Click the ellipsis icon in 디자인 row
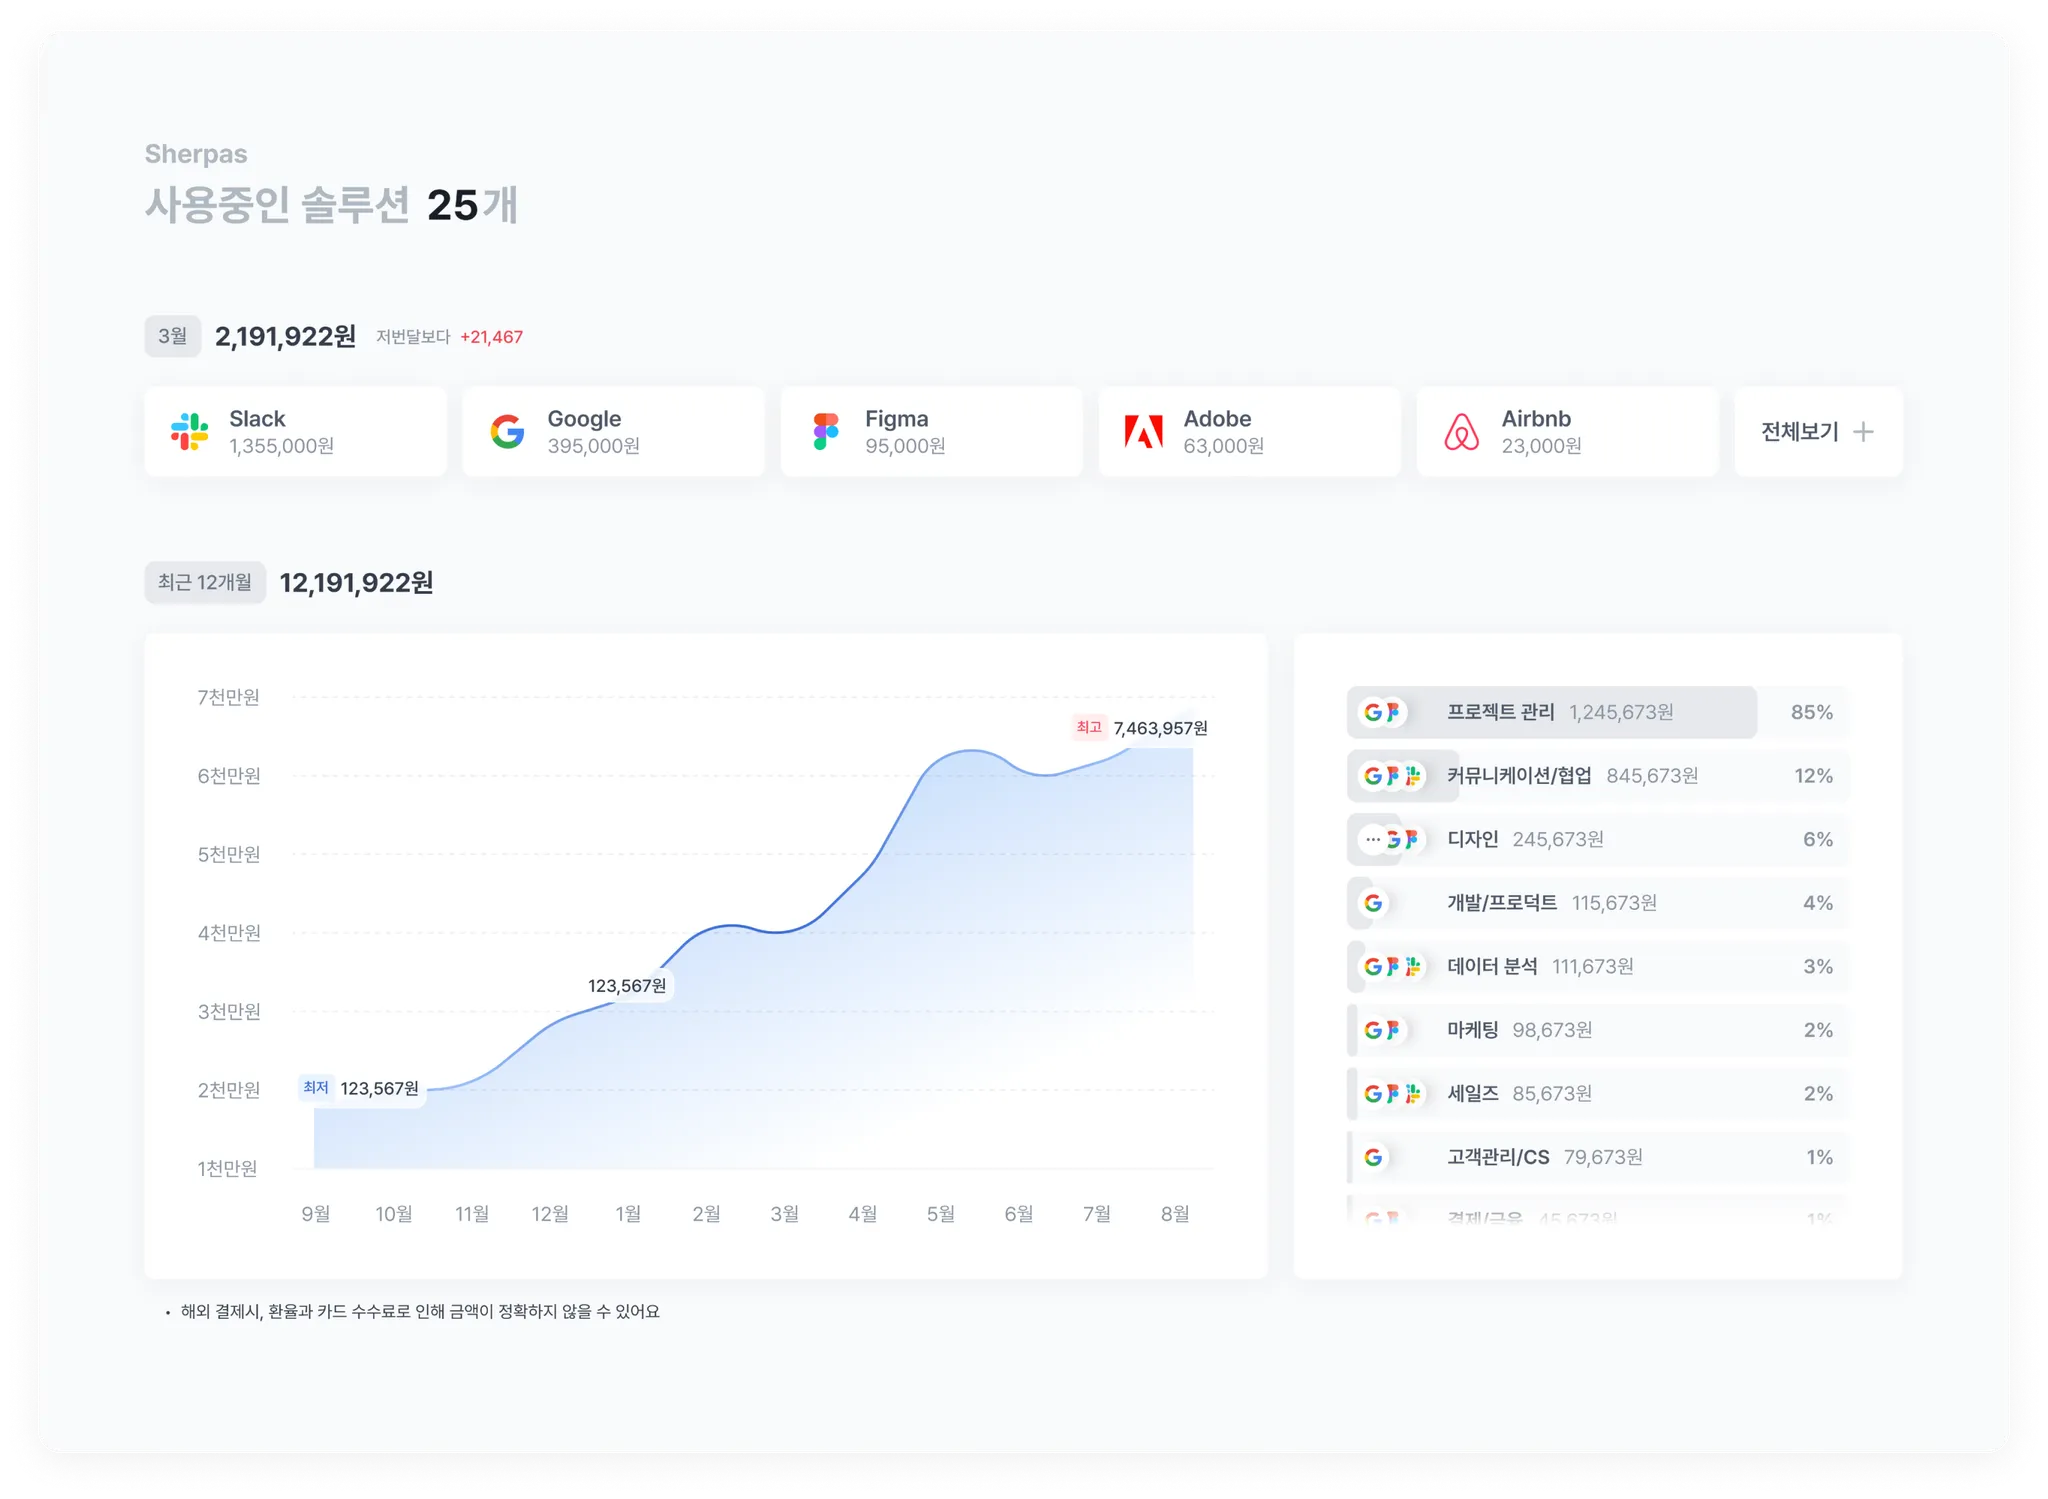 click(1372, 839)
